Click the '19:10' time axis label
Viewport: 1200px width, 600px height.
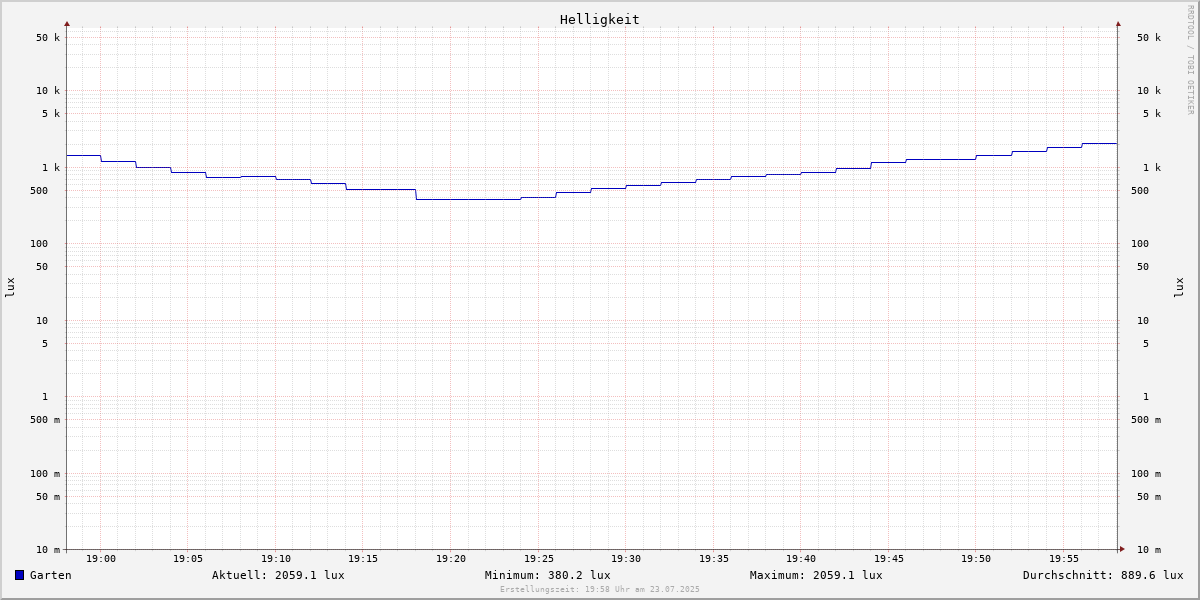coord(276,559)
